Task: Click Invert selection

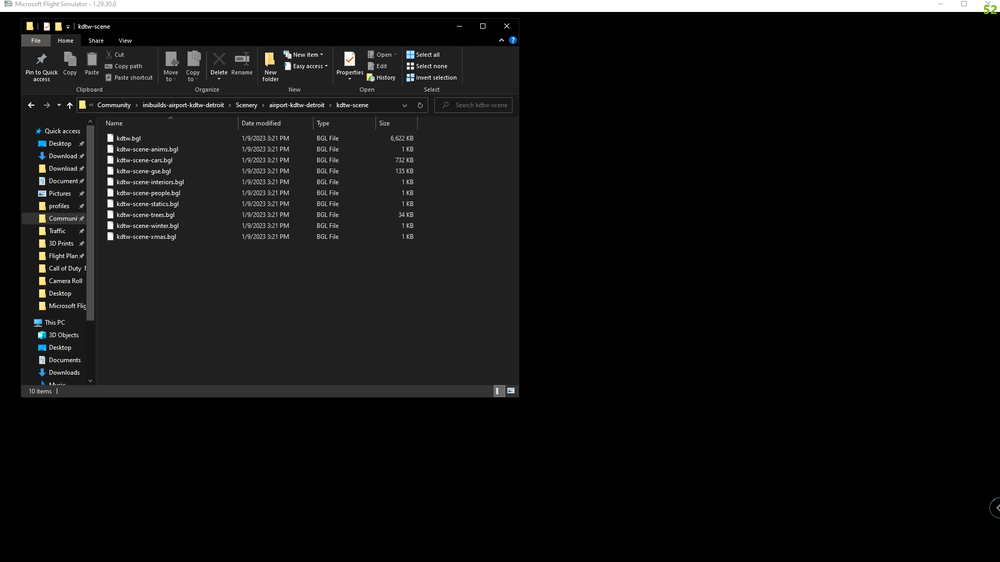Action: click(x=432, y=78)
